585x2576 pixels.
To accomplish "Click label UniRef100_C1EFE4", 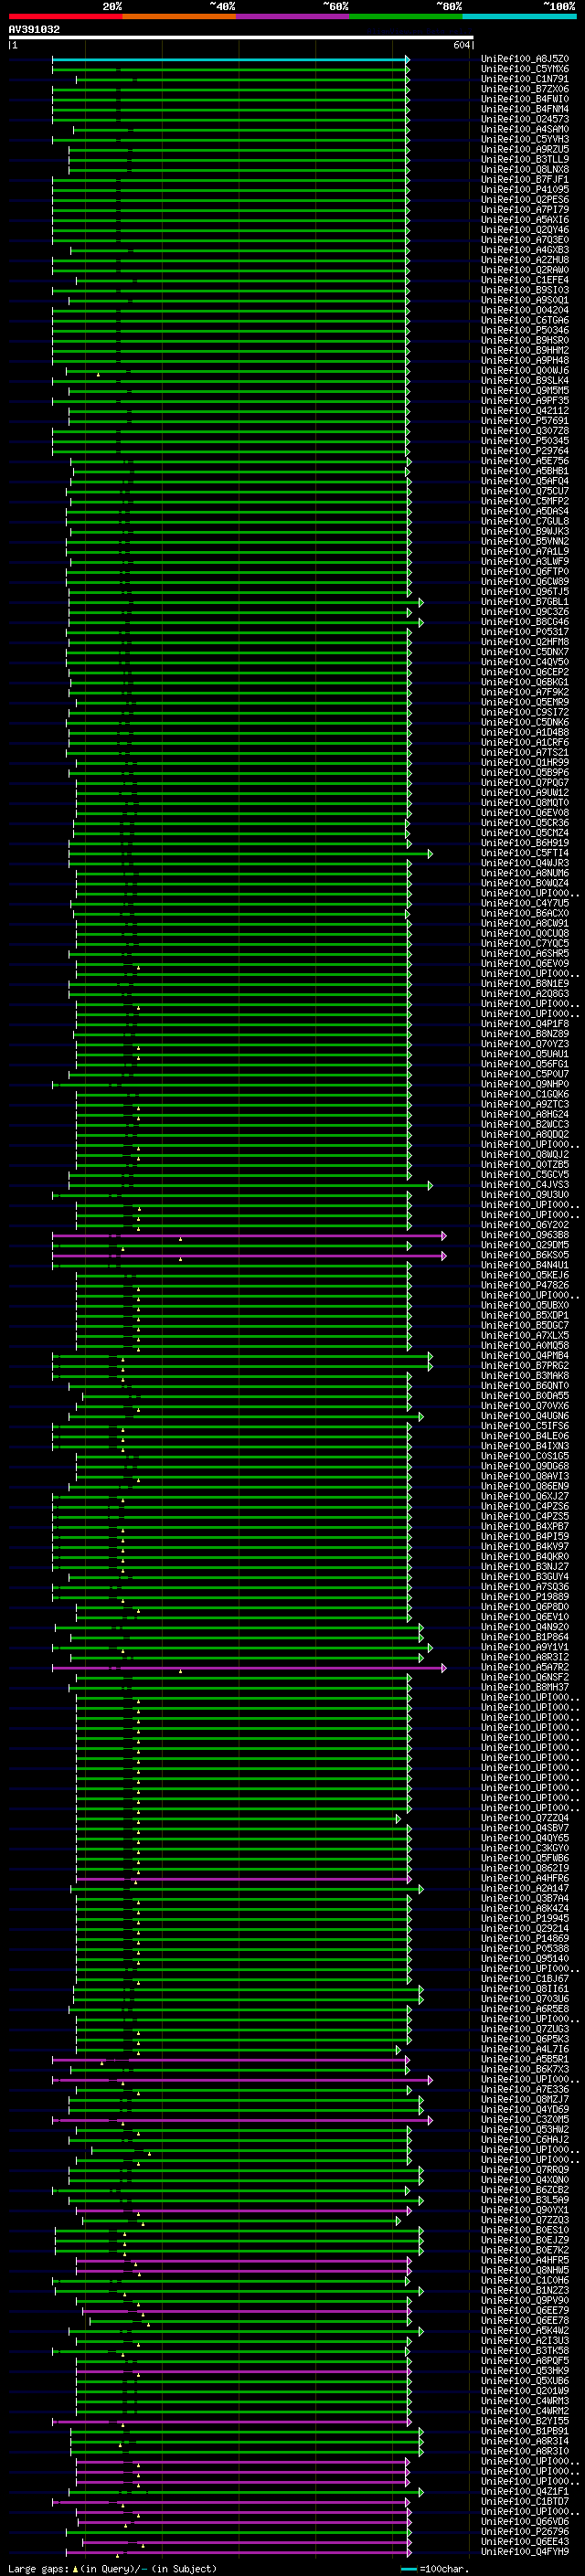I will click(x=525, y=280).
